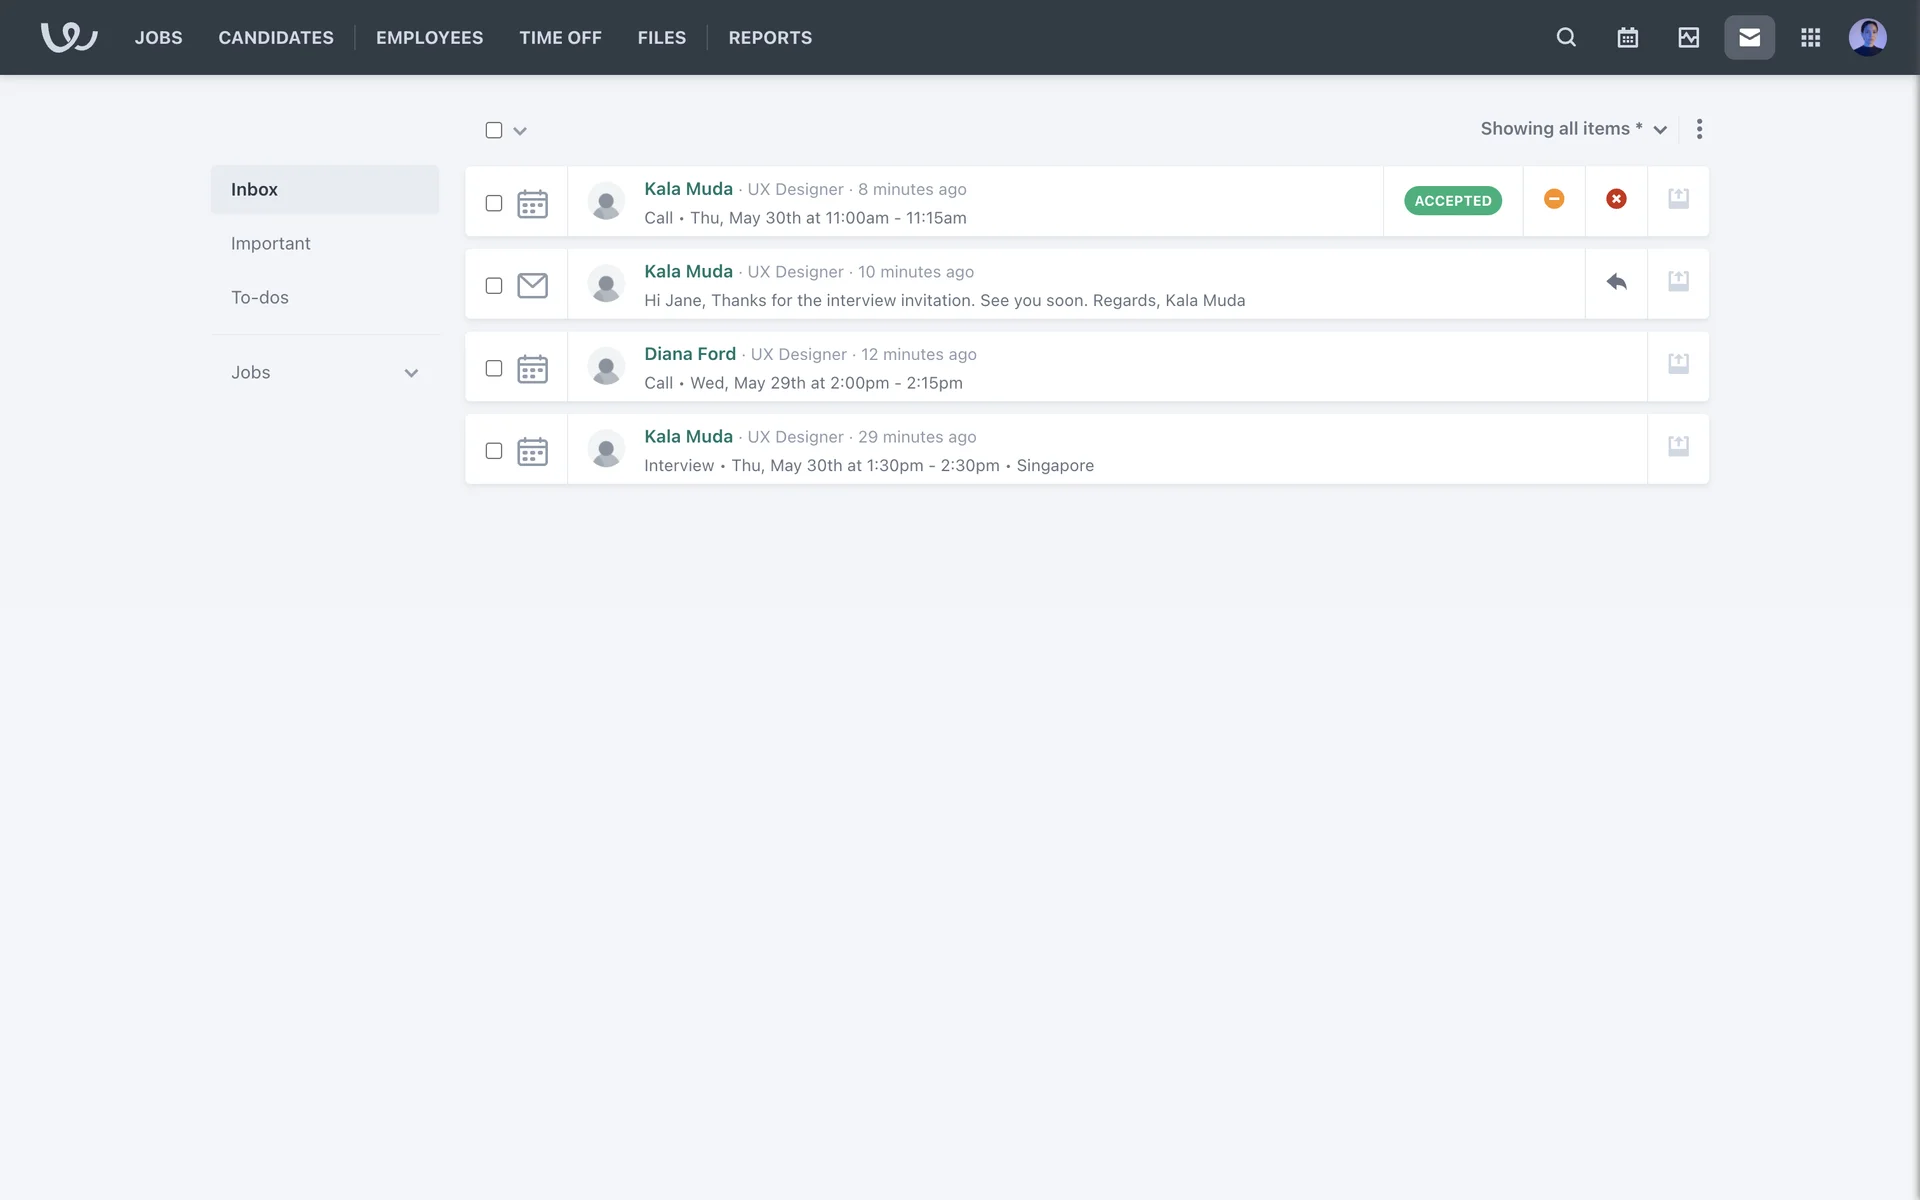Image resolution: width=1920 pixels, height=1200 pixels.
Task: Open the search icon in top bar
Action: 1566,38
